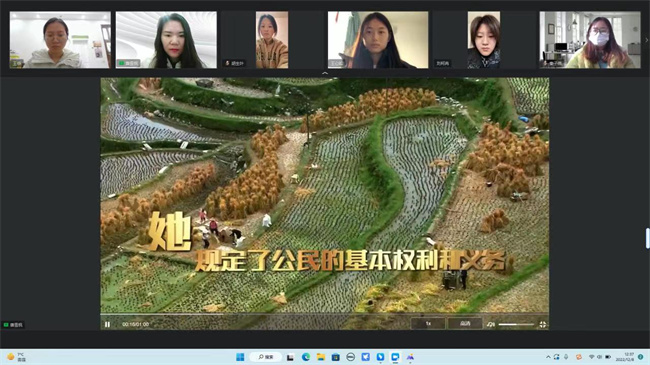This screenshot has height=365, width=650.
Task: Switch to the meeting app taskbar icon
Action: (395, 357)
